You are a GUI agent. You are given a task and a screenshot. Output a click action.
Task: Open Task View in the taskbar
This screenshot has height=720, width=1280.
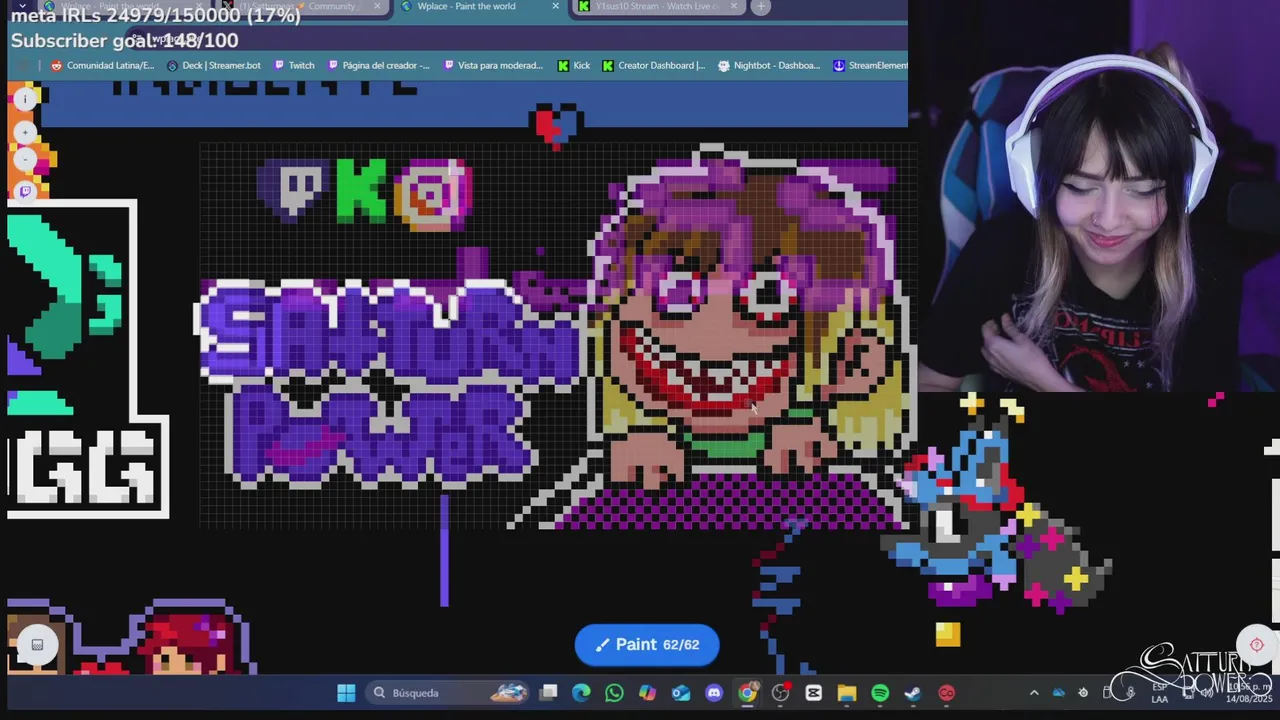point(548,693)
